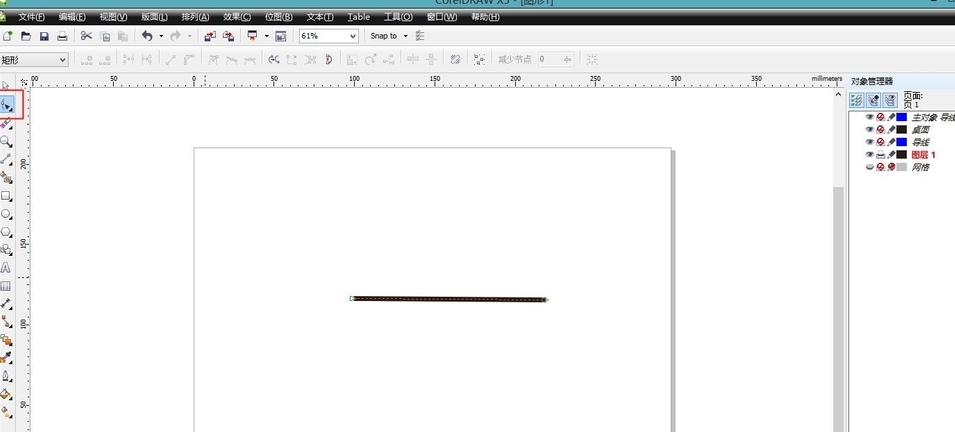Toggle editable pencil on 桌面 layer

point(891,129)
